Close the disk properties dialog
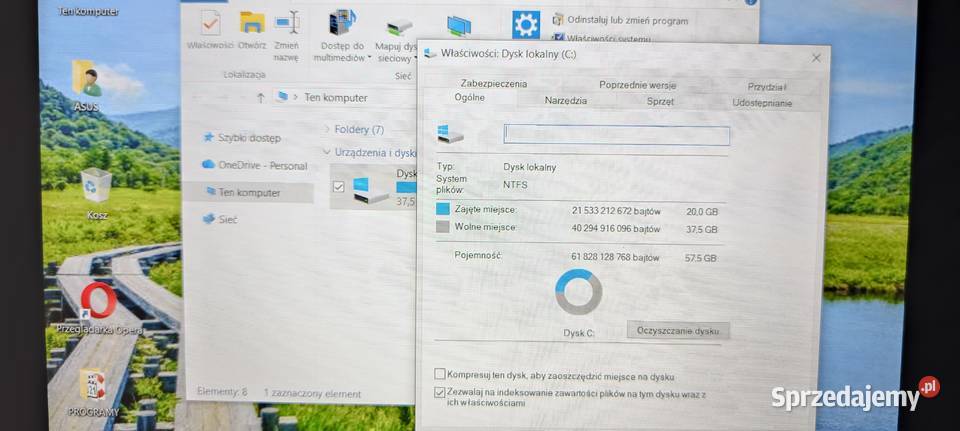Viewport: 960px width, 431px height. pyautogui.click(x=816, y=58)
